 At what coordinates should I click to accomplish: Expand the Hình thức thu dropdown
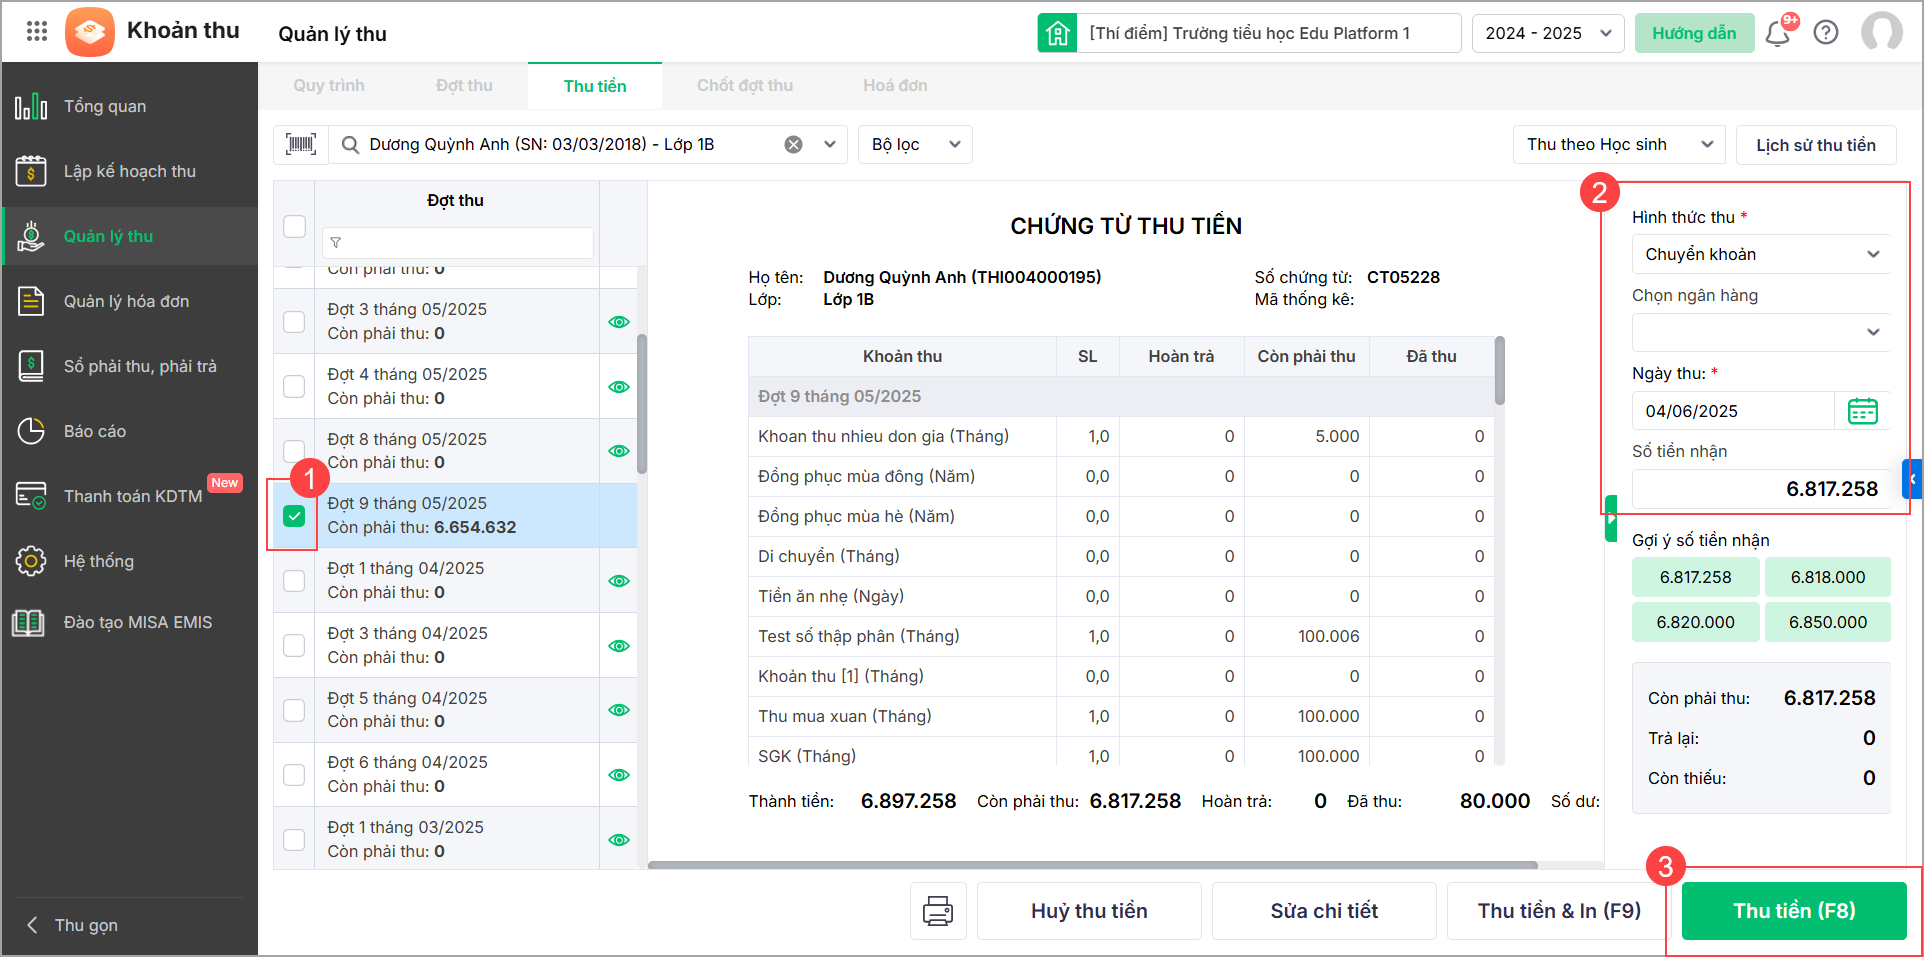[1760, 254]
